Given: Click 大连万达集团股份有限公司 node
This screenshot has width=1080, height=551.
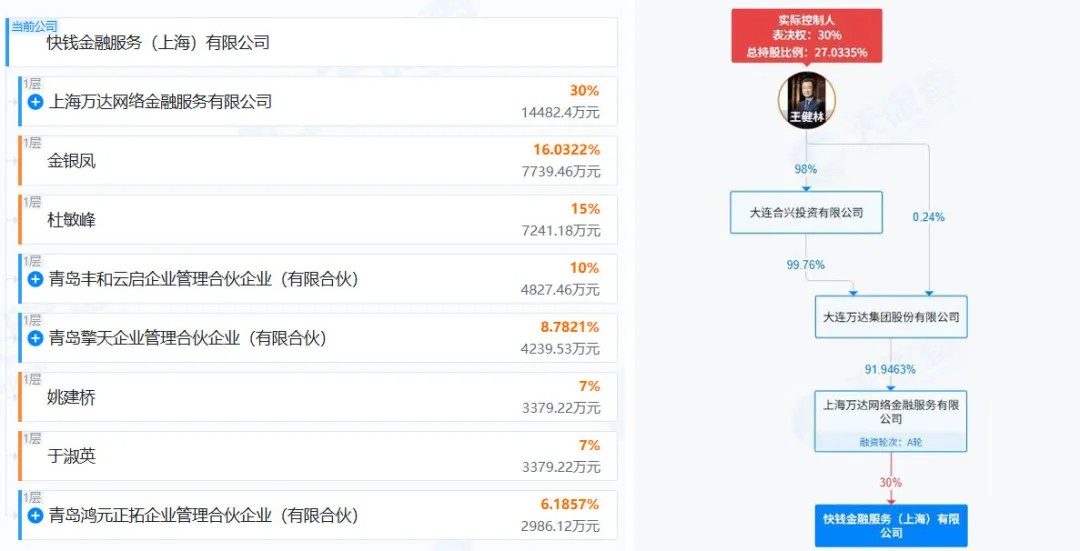Looking at the screenshot, I should tap(891, 317).
